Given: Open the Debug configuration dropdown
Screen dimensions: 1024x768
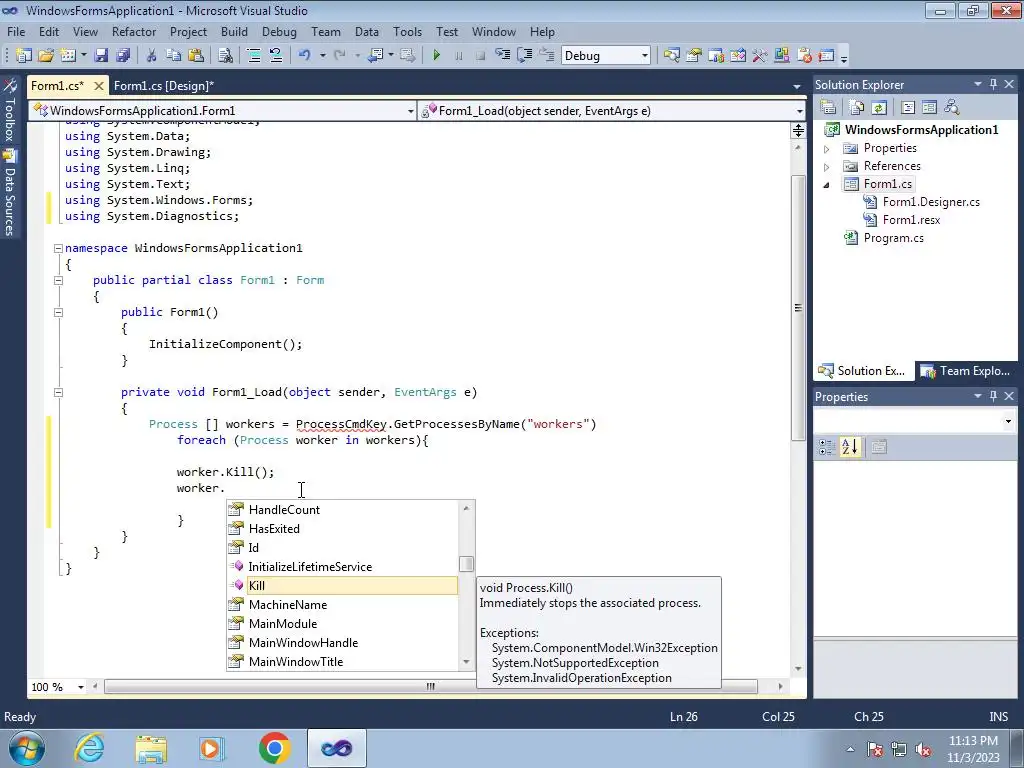Looking at the screenshot, I should [645, 56].
